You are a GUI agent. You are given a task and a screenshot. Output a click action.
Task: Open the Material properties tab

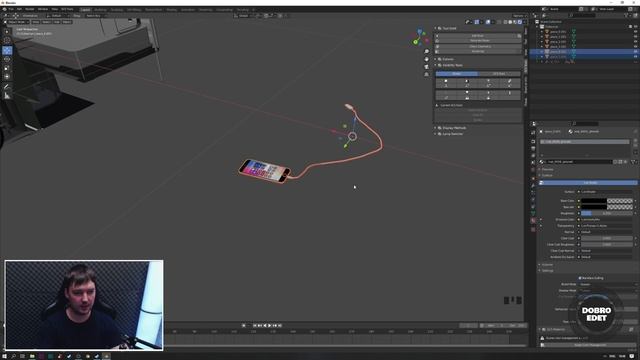[533, 221]
